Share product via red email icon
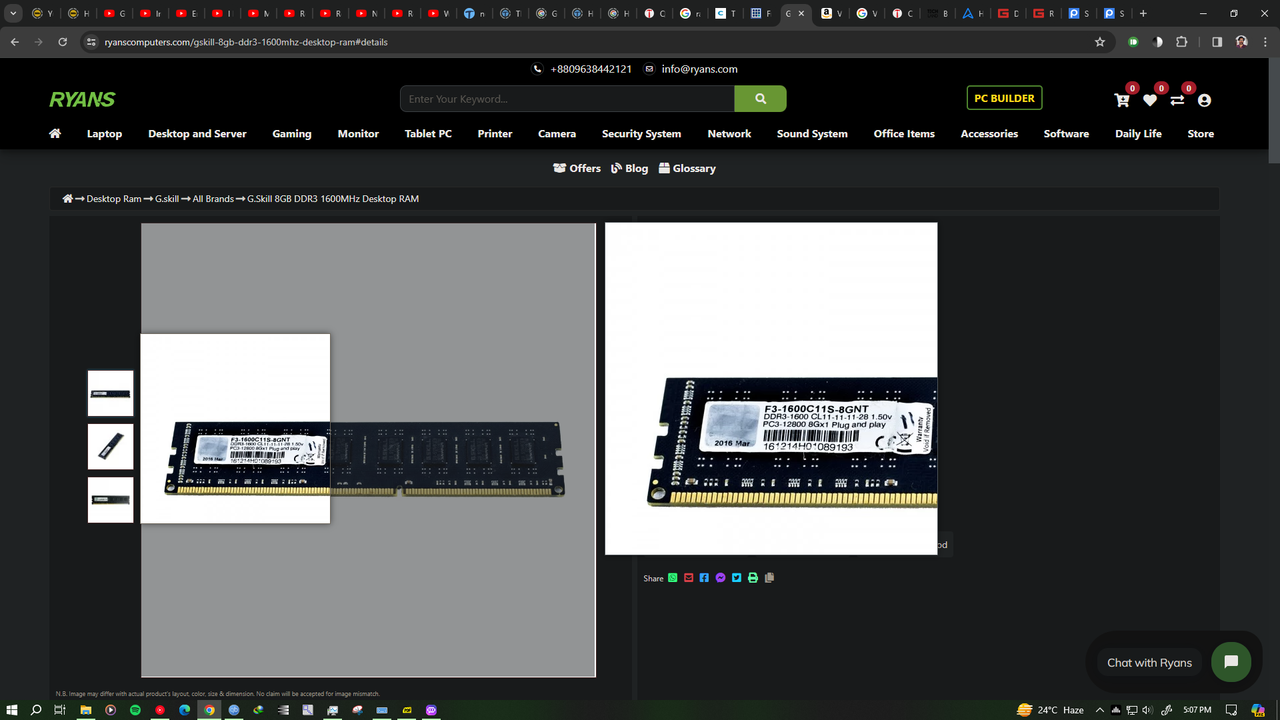This screenshot has width=1280, height=720. [689, 578]
